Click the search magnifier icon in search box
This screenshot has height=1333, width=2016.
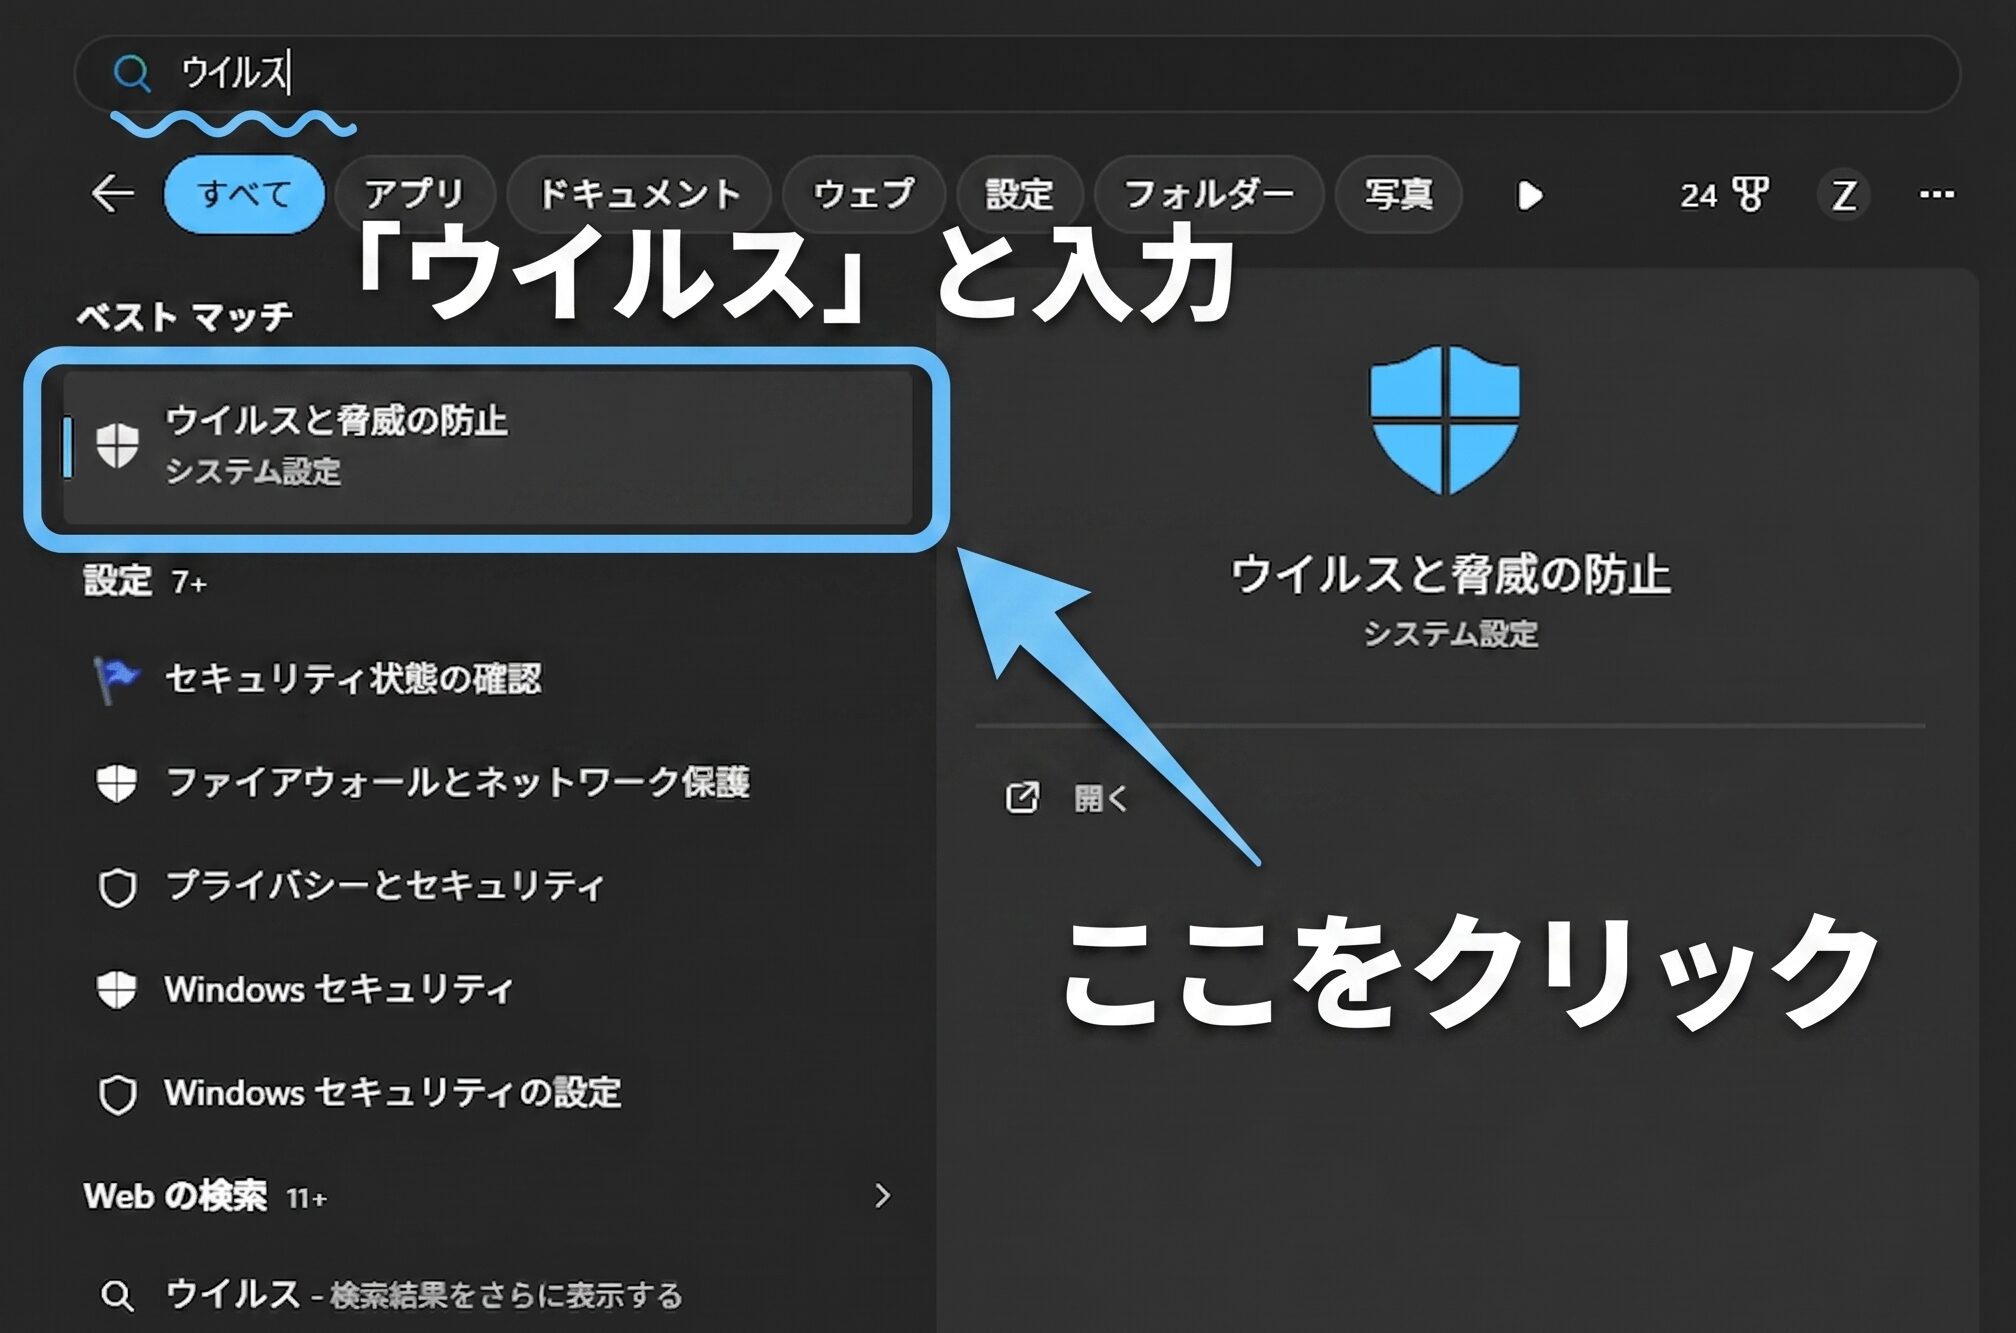pos(131,73)
